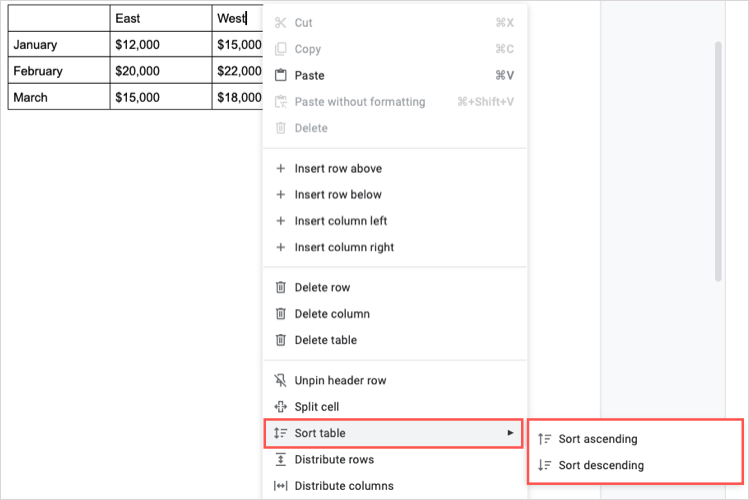Click the trash icon beside Delete table
The height and width of the screenshot is (500, 749).
tap(281, 340)
